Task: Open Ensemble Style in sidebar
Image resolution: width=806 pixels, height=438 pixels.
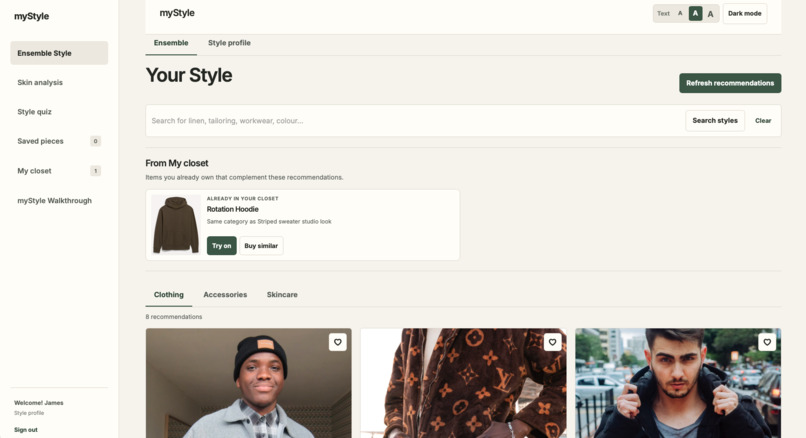Action: [59, 53]
